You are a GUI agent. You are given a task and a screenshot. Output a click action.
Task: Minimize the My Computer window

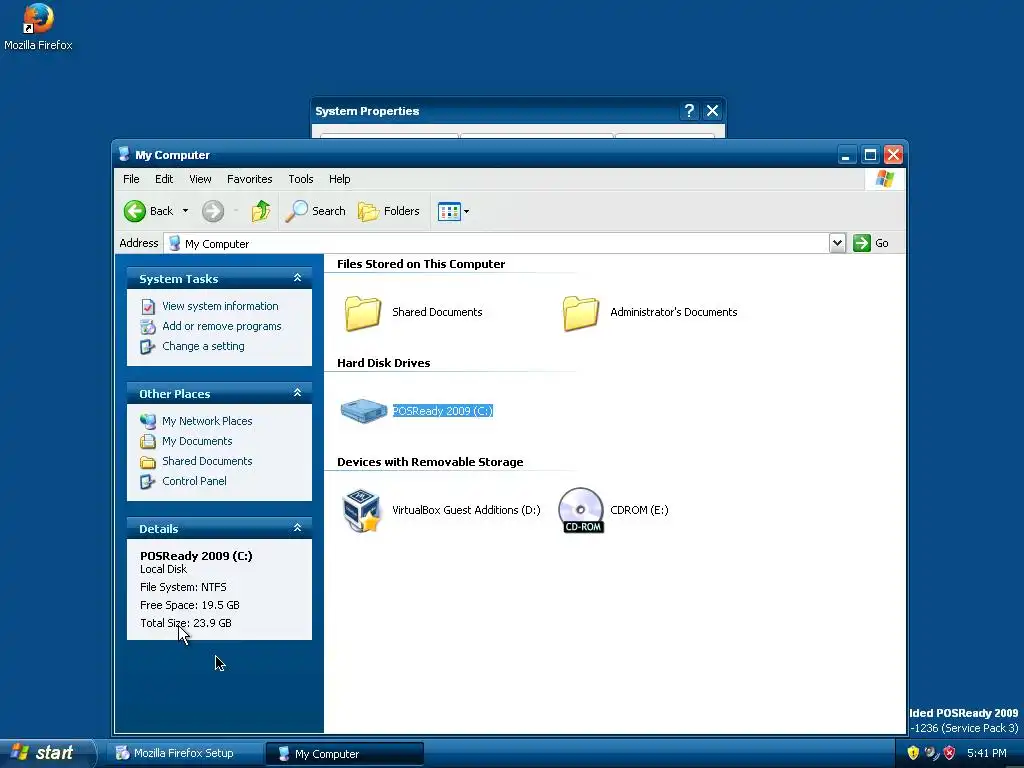pos(846,155)
